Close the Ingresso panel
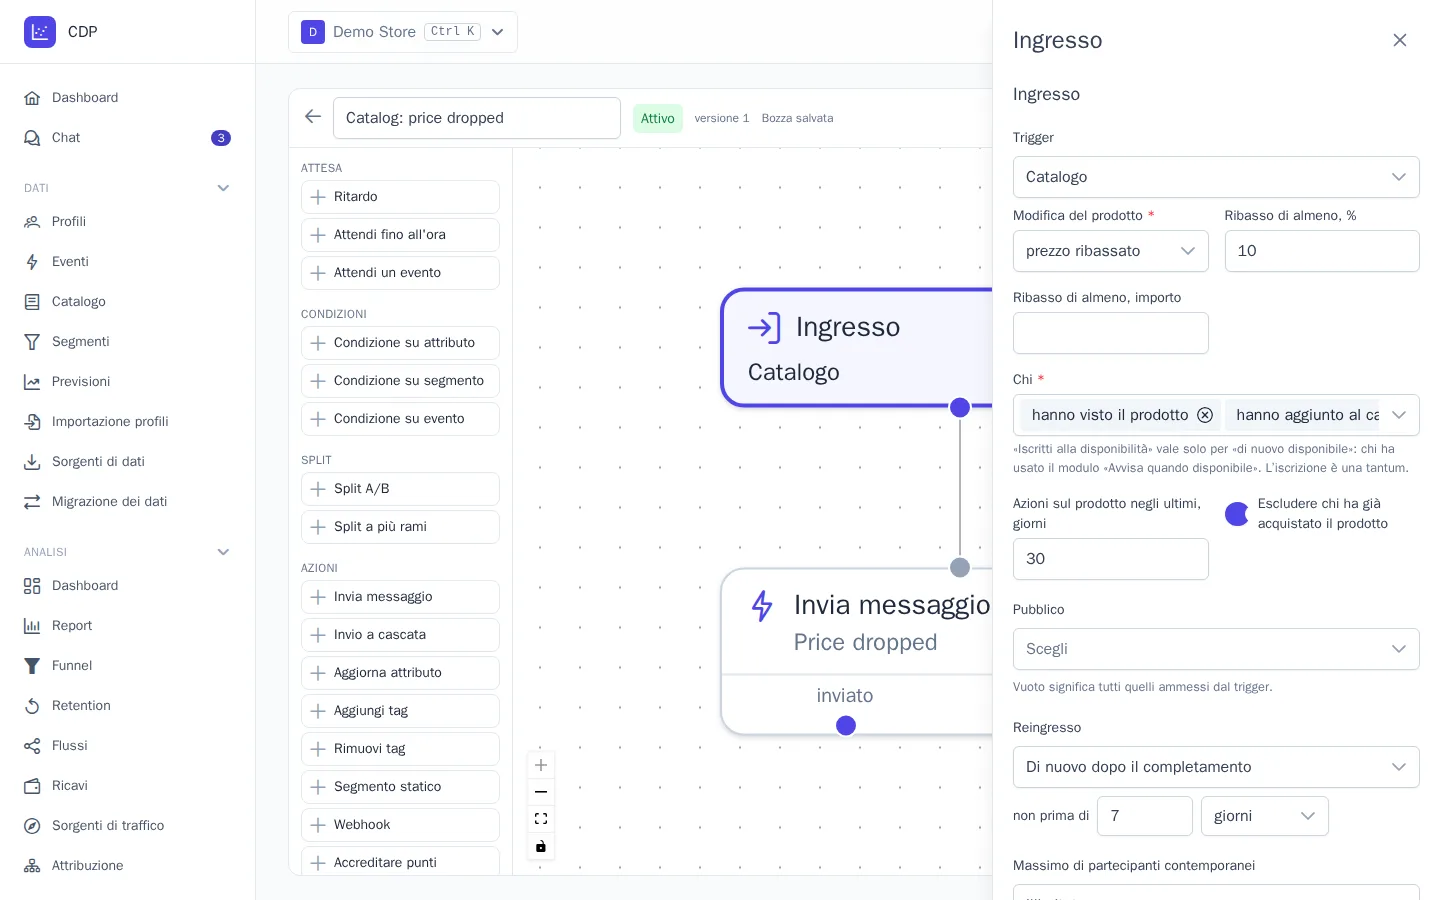 pos(1400,40)
